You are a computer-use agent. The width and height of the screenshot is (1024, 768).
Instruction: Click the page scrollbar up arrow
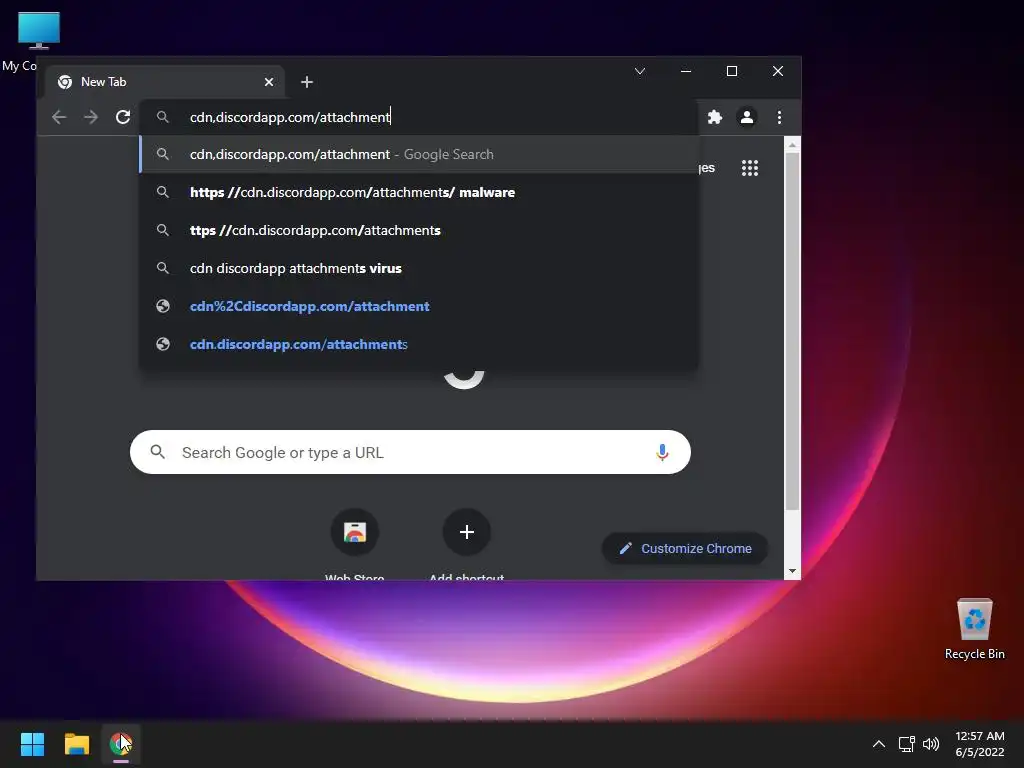click(x=792, y=145)
